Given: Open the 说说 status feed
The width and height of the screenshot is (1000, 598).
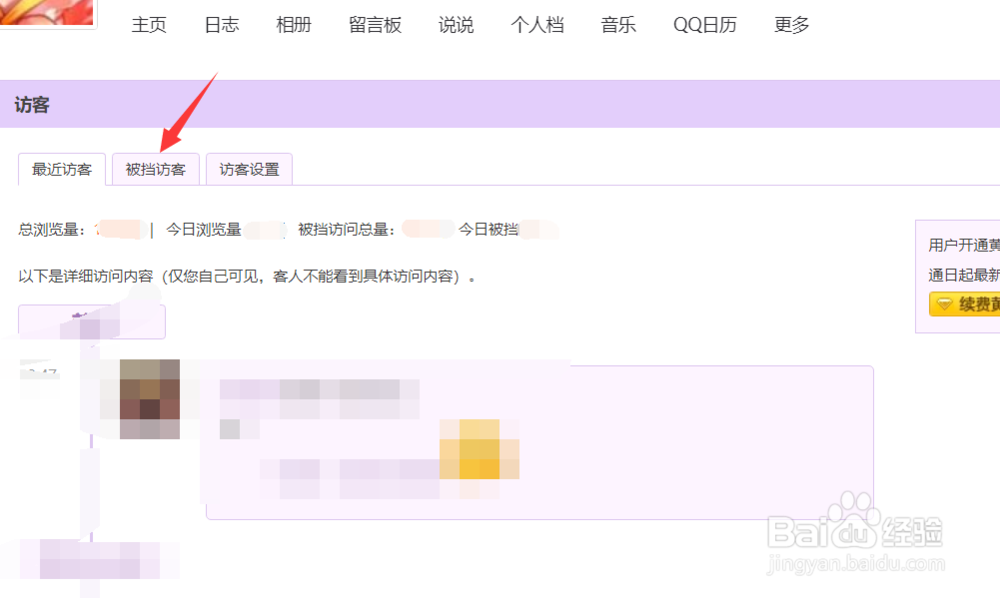Looking at the screenshot, I should click(456, 25).
